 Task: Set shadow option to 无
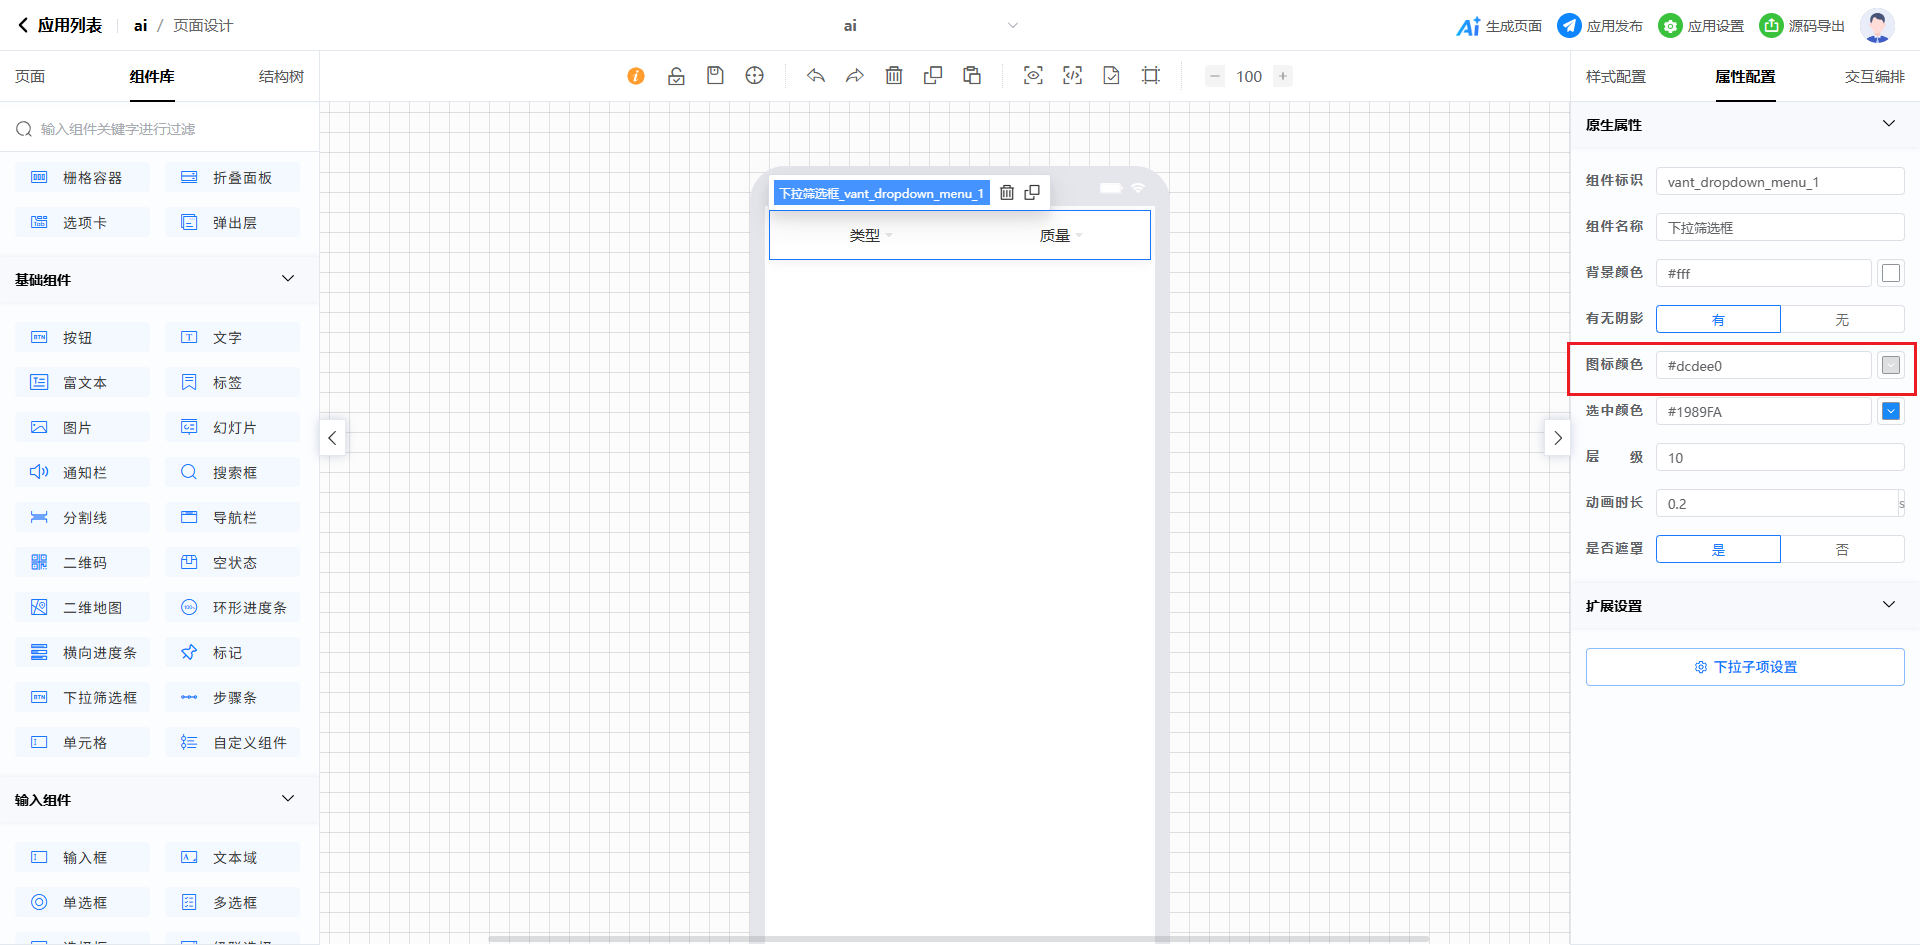(x=1842, y=320)
